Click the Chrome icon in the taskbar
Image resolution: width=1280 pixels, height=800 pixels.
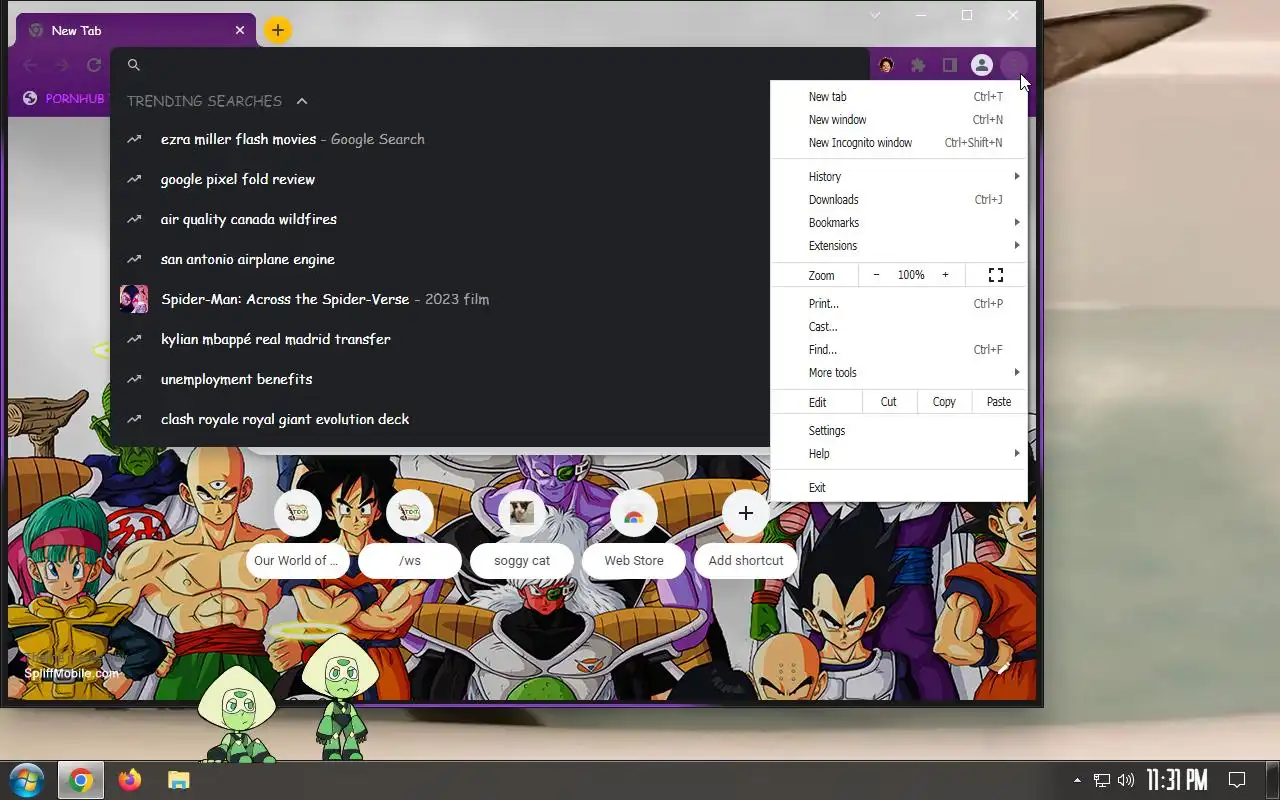[81, 780]
